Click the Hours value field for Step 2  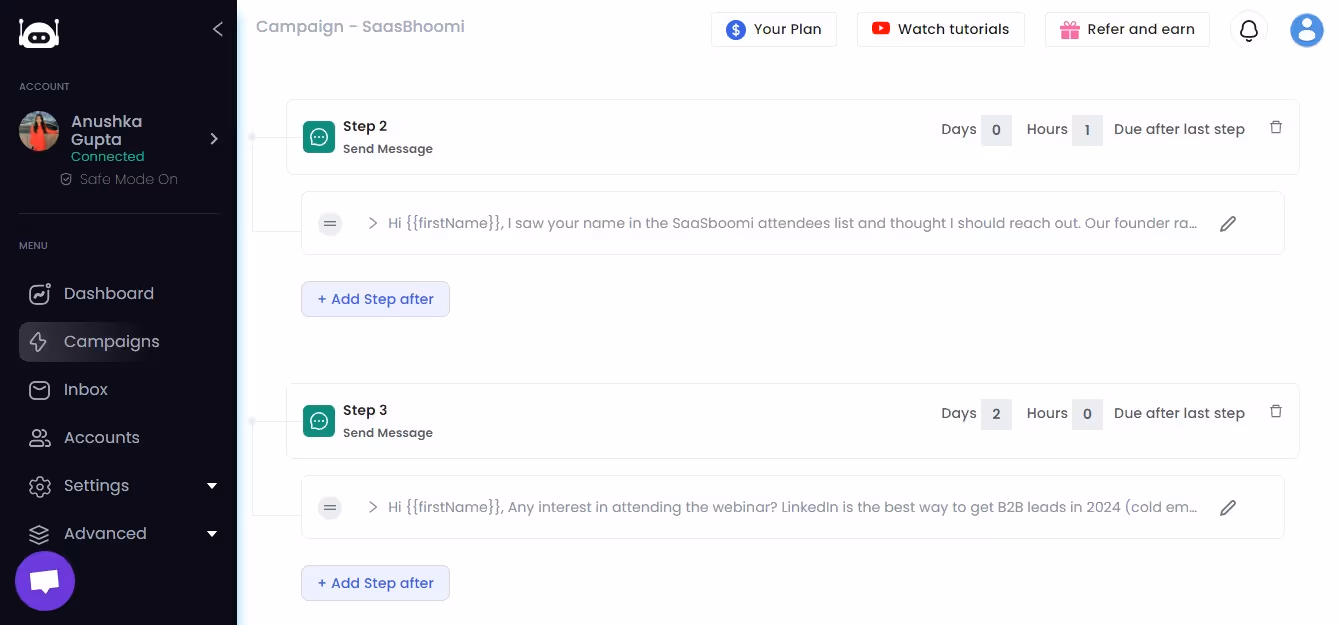[1089, 130]
